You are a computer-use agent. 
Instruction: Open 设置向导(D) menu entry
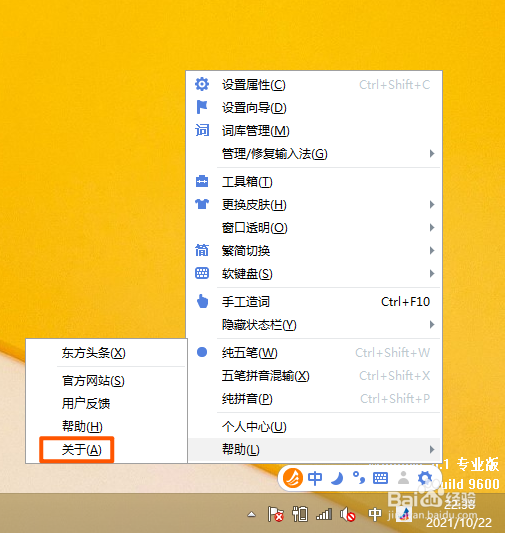pos(315,107)
